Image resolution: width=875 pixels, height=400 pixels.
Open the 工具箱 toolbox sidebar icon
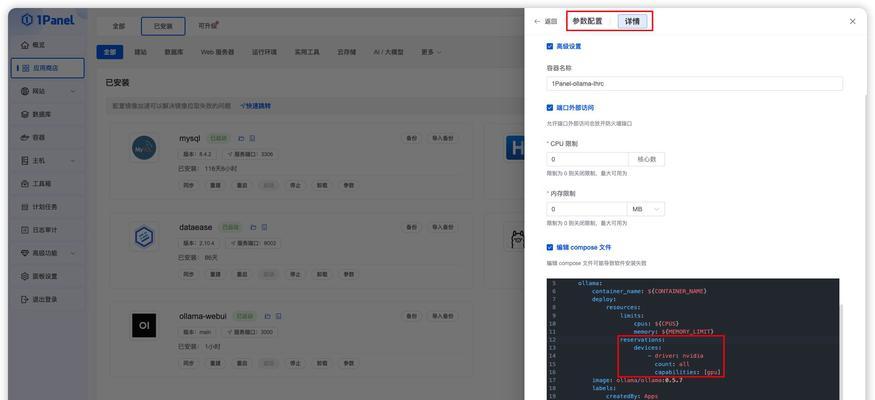(25, 184)
